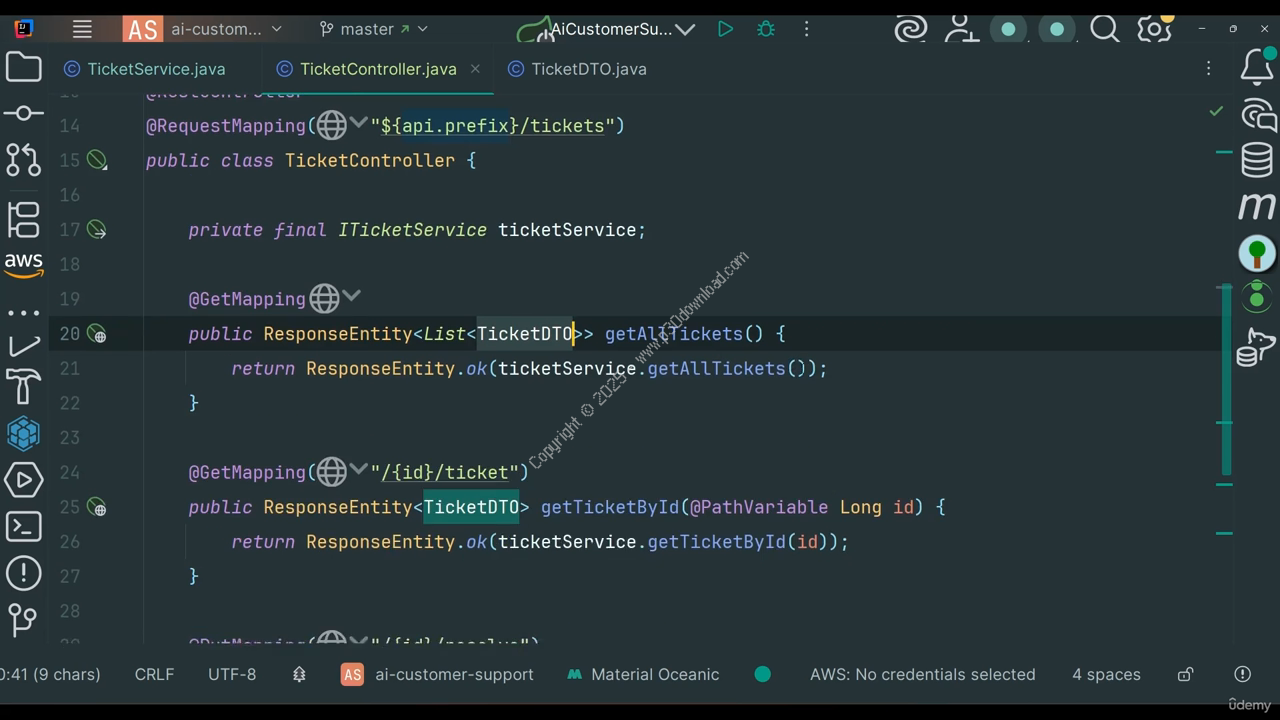Click the UTF-8 encoding status widget
The width and height of the screenshot is (1280, 720).
point(232,674)
